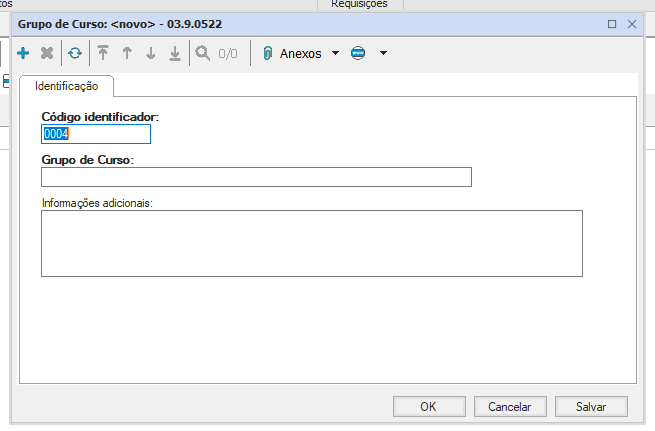
Task: Go to previous record up arrow
Action: pyautogui.click(x=127, y=54)
